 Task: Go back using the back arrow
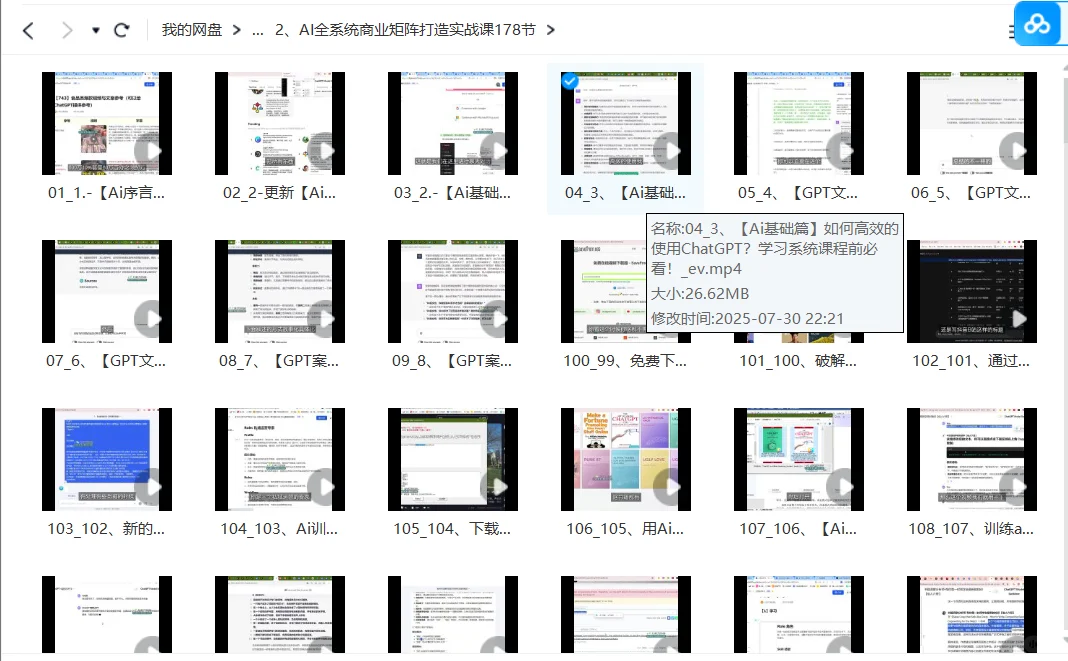click(28, 30)
